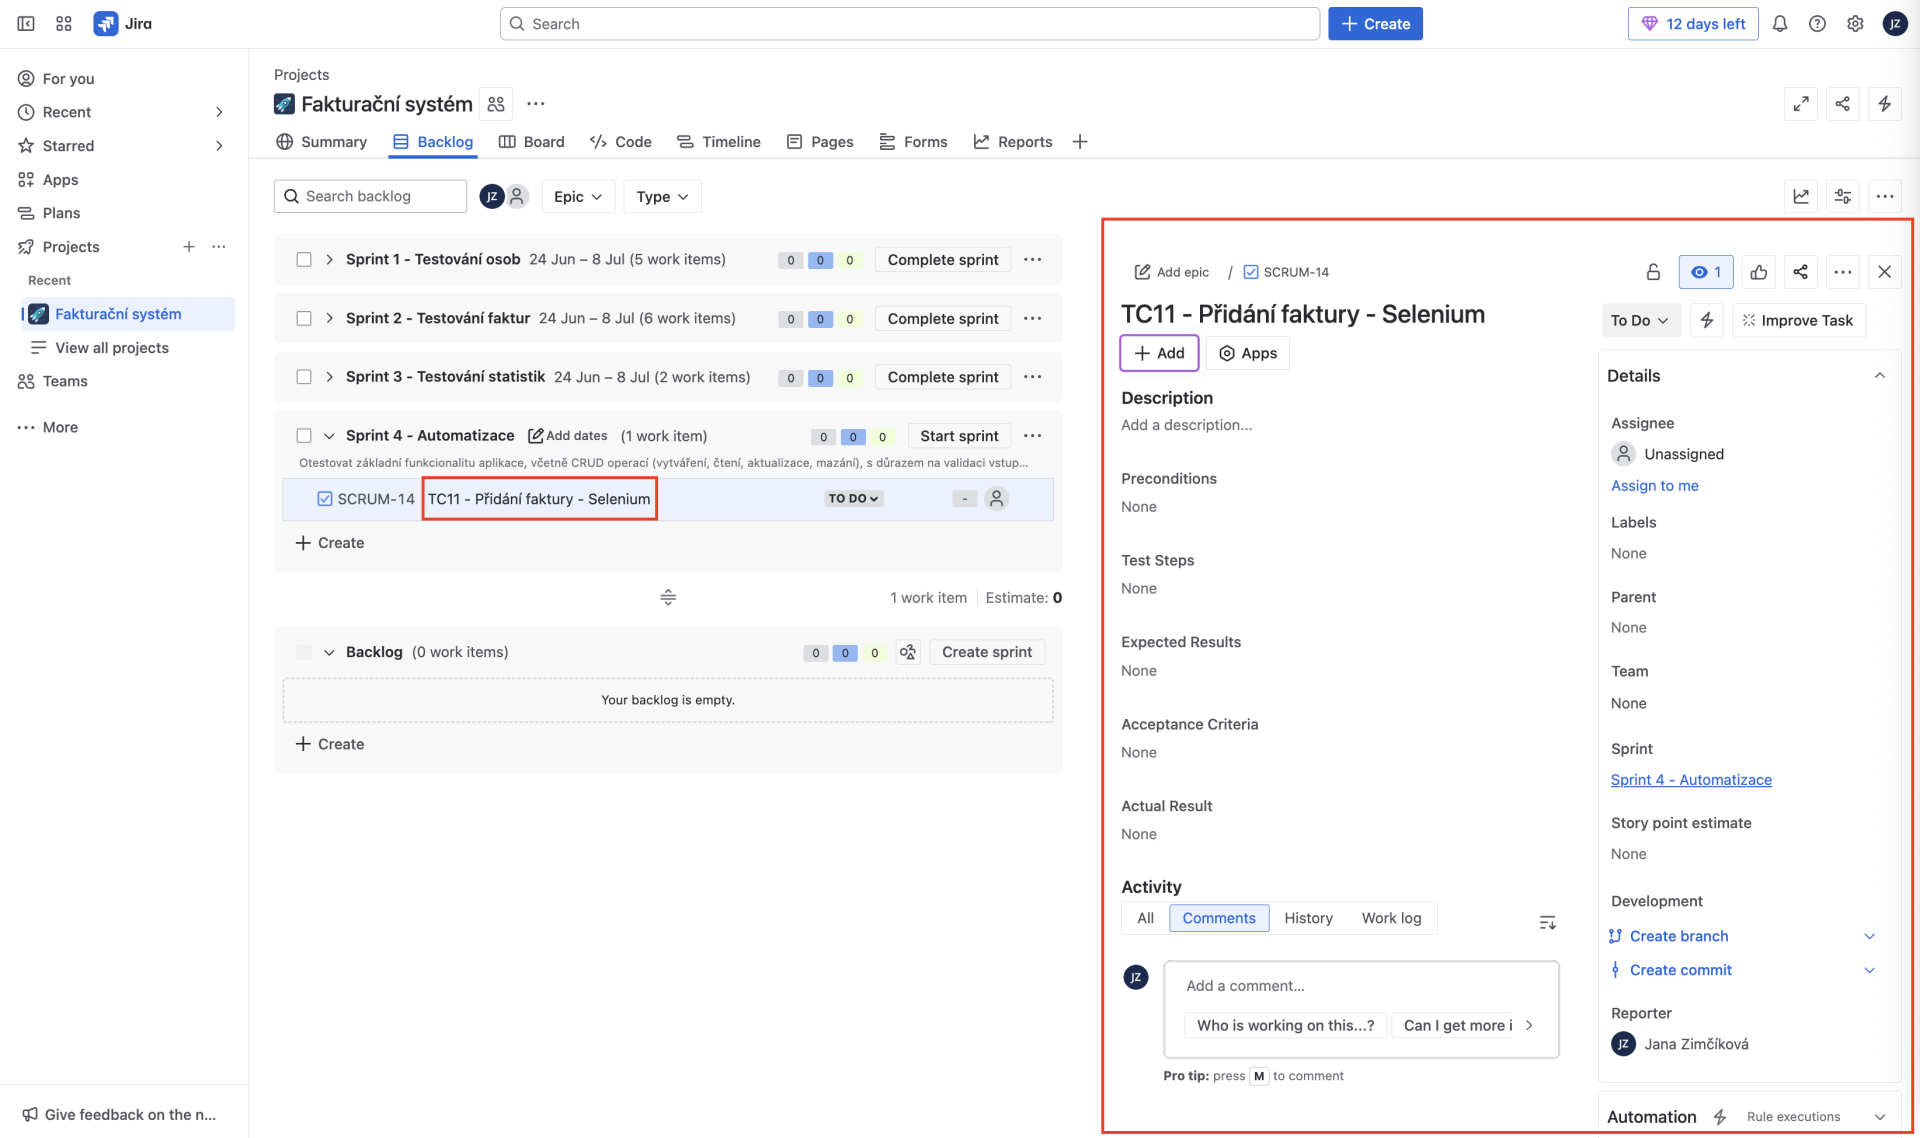Click the Improve Task button

click(1798, 320)
